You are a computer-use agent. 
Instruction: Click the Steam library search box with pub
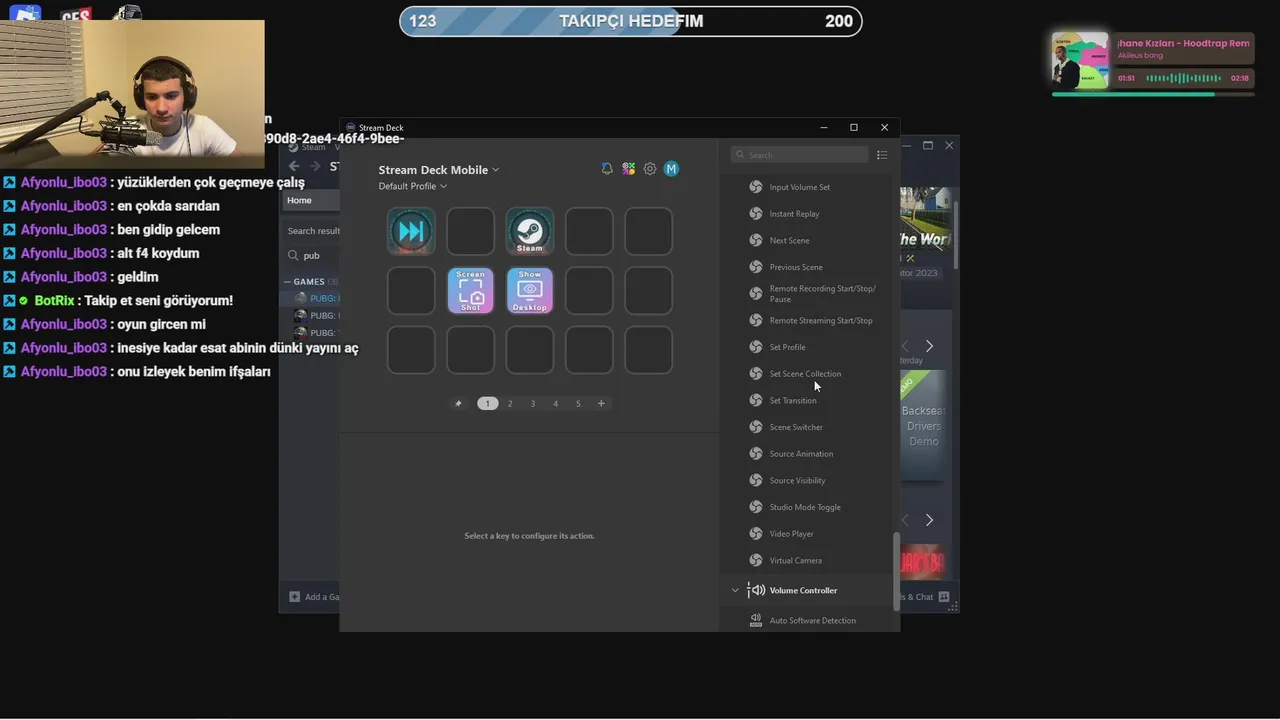coord(314,255)
